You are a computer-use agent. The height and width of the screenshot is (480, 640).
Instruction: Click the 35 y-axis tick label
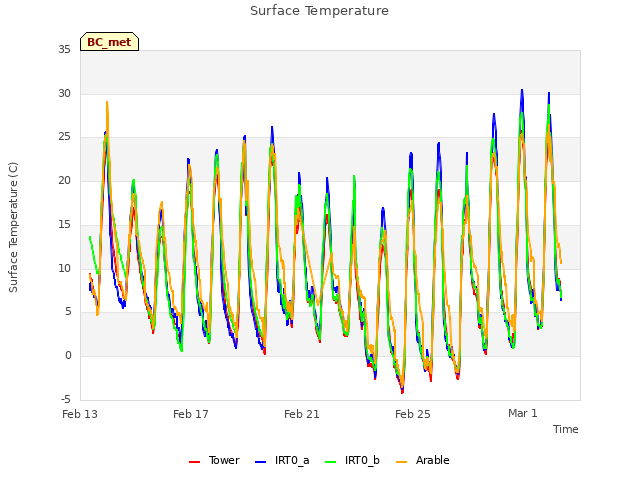64,49
